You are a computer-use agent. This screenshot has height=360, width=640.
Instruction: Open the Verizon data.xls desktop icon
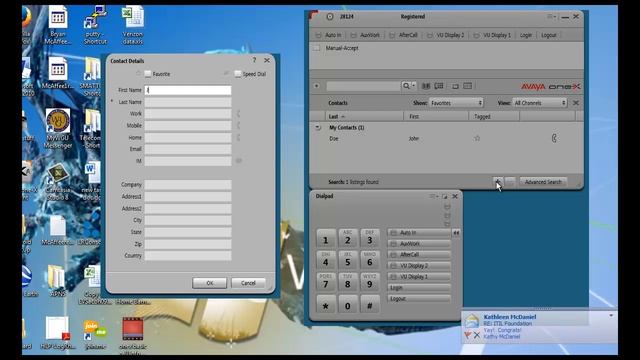133,24
